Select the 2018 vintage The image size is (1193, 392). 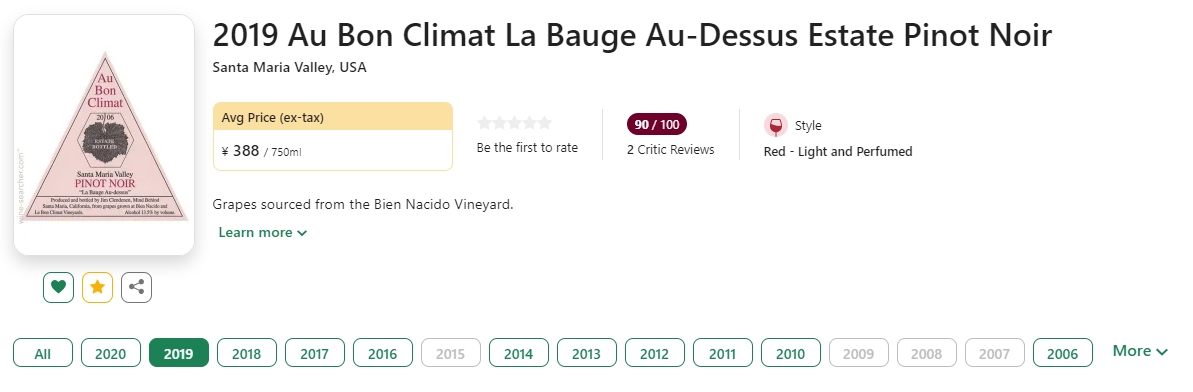[x=247, y=353]
